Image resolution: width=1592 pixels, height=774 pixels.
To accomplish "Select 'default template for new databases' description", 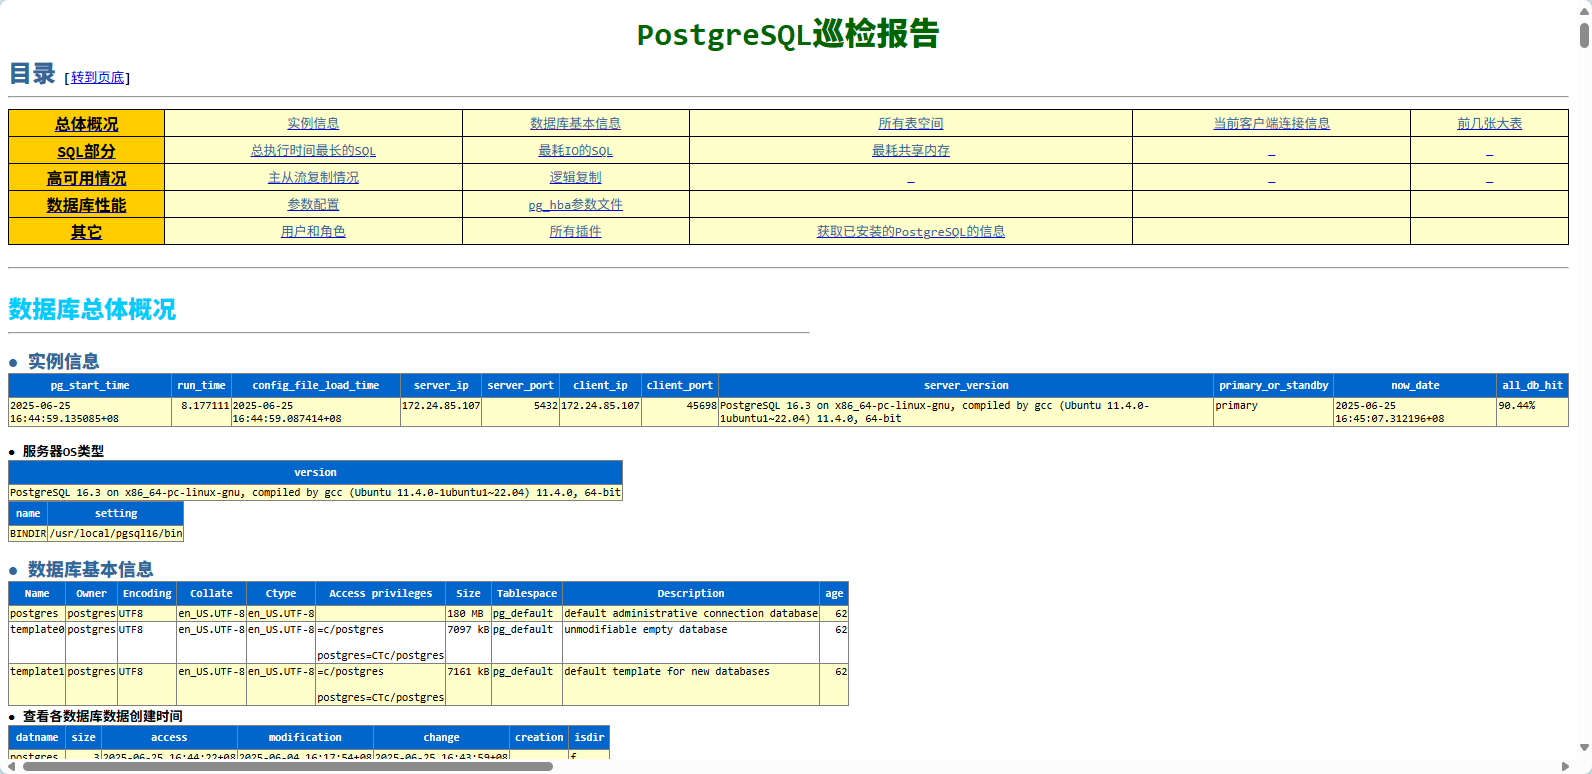I will 691,684.
